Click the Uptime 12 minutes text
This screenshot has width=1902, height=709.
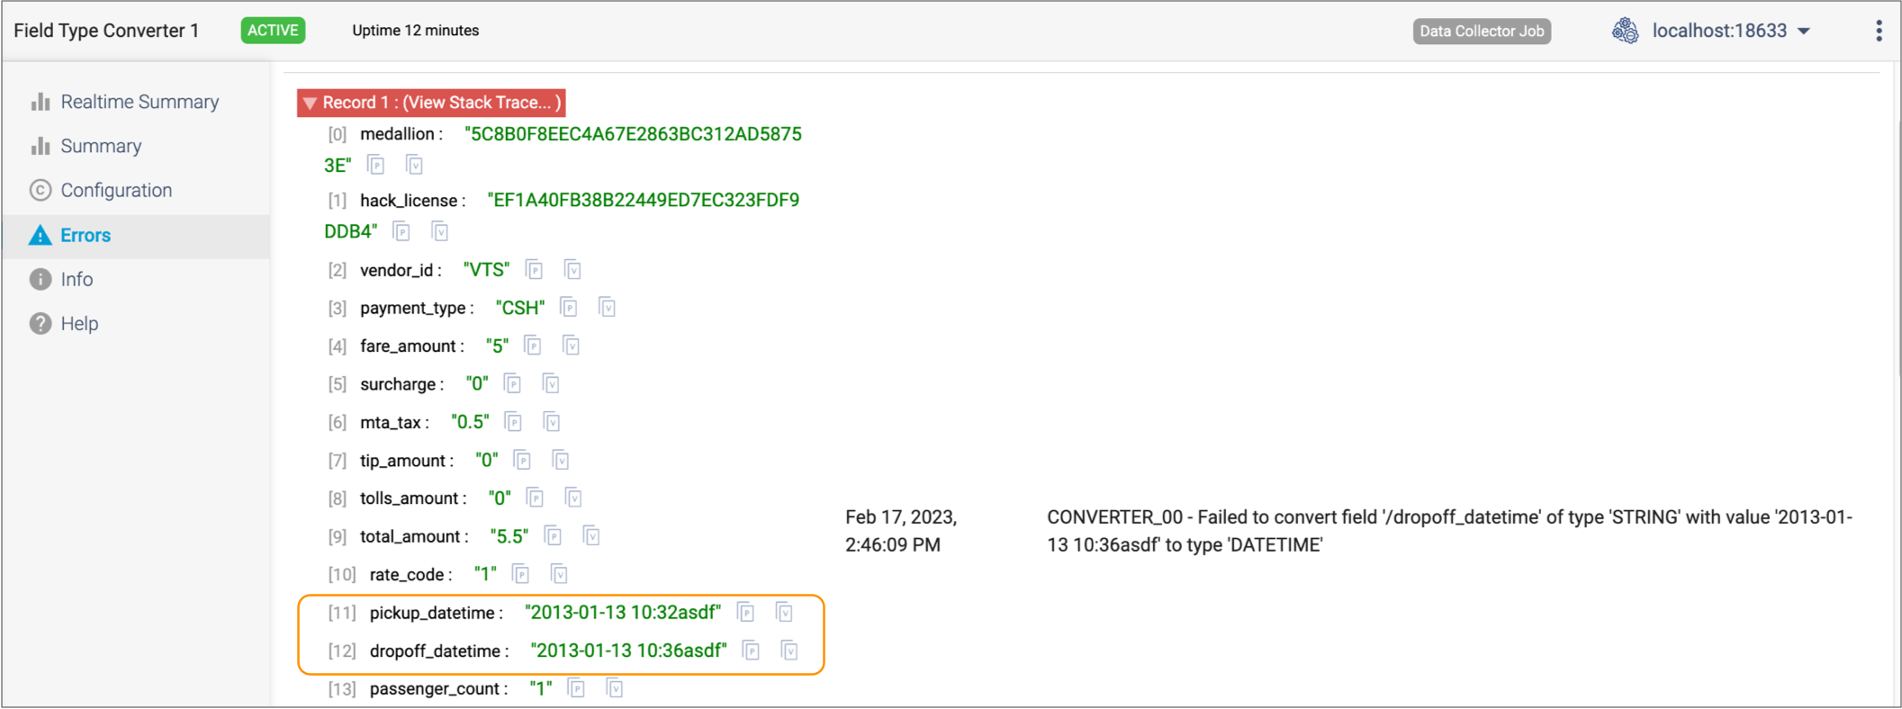(415, 30)
